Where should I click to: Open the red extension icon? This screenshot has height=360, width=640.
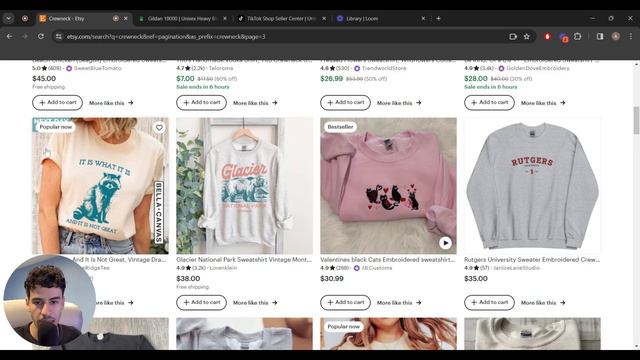(547, 37)
